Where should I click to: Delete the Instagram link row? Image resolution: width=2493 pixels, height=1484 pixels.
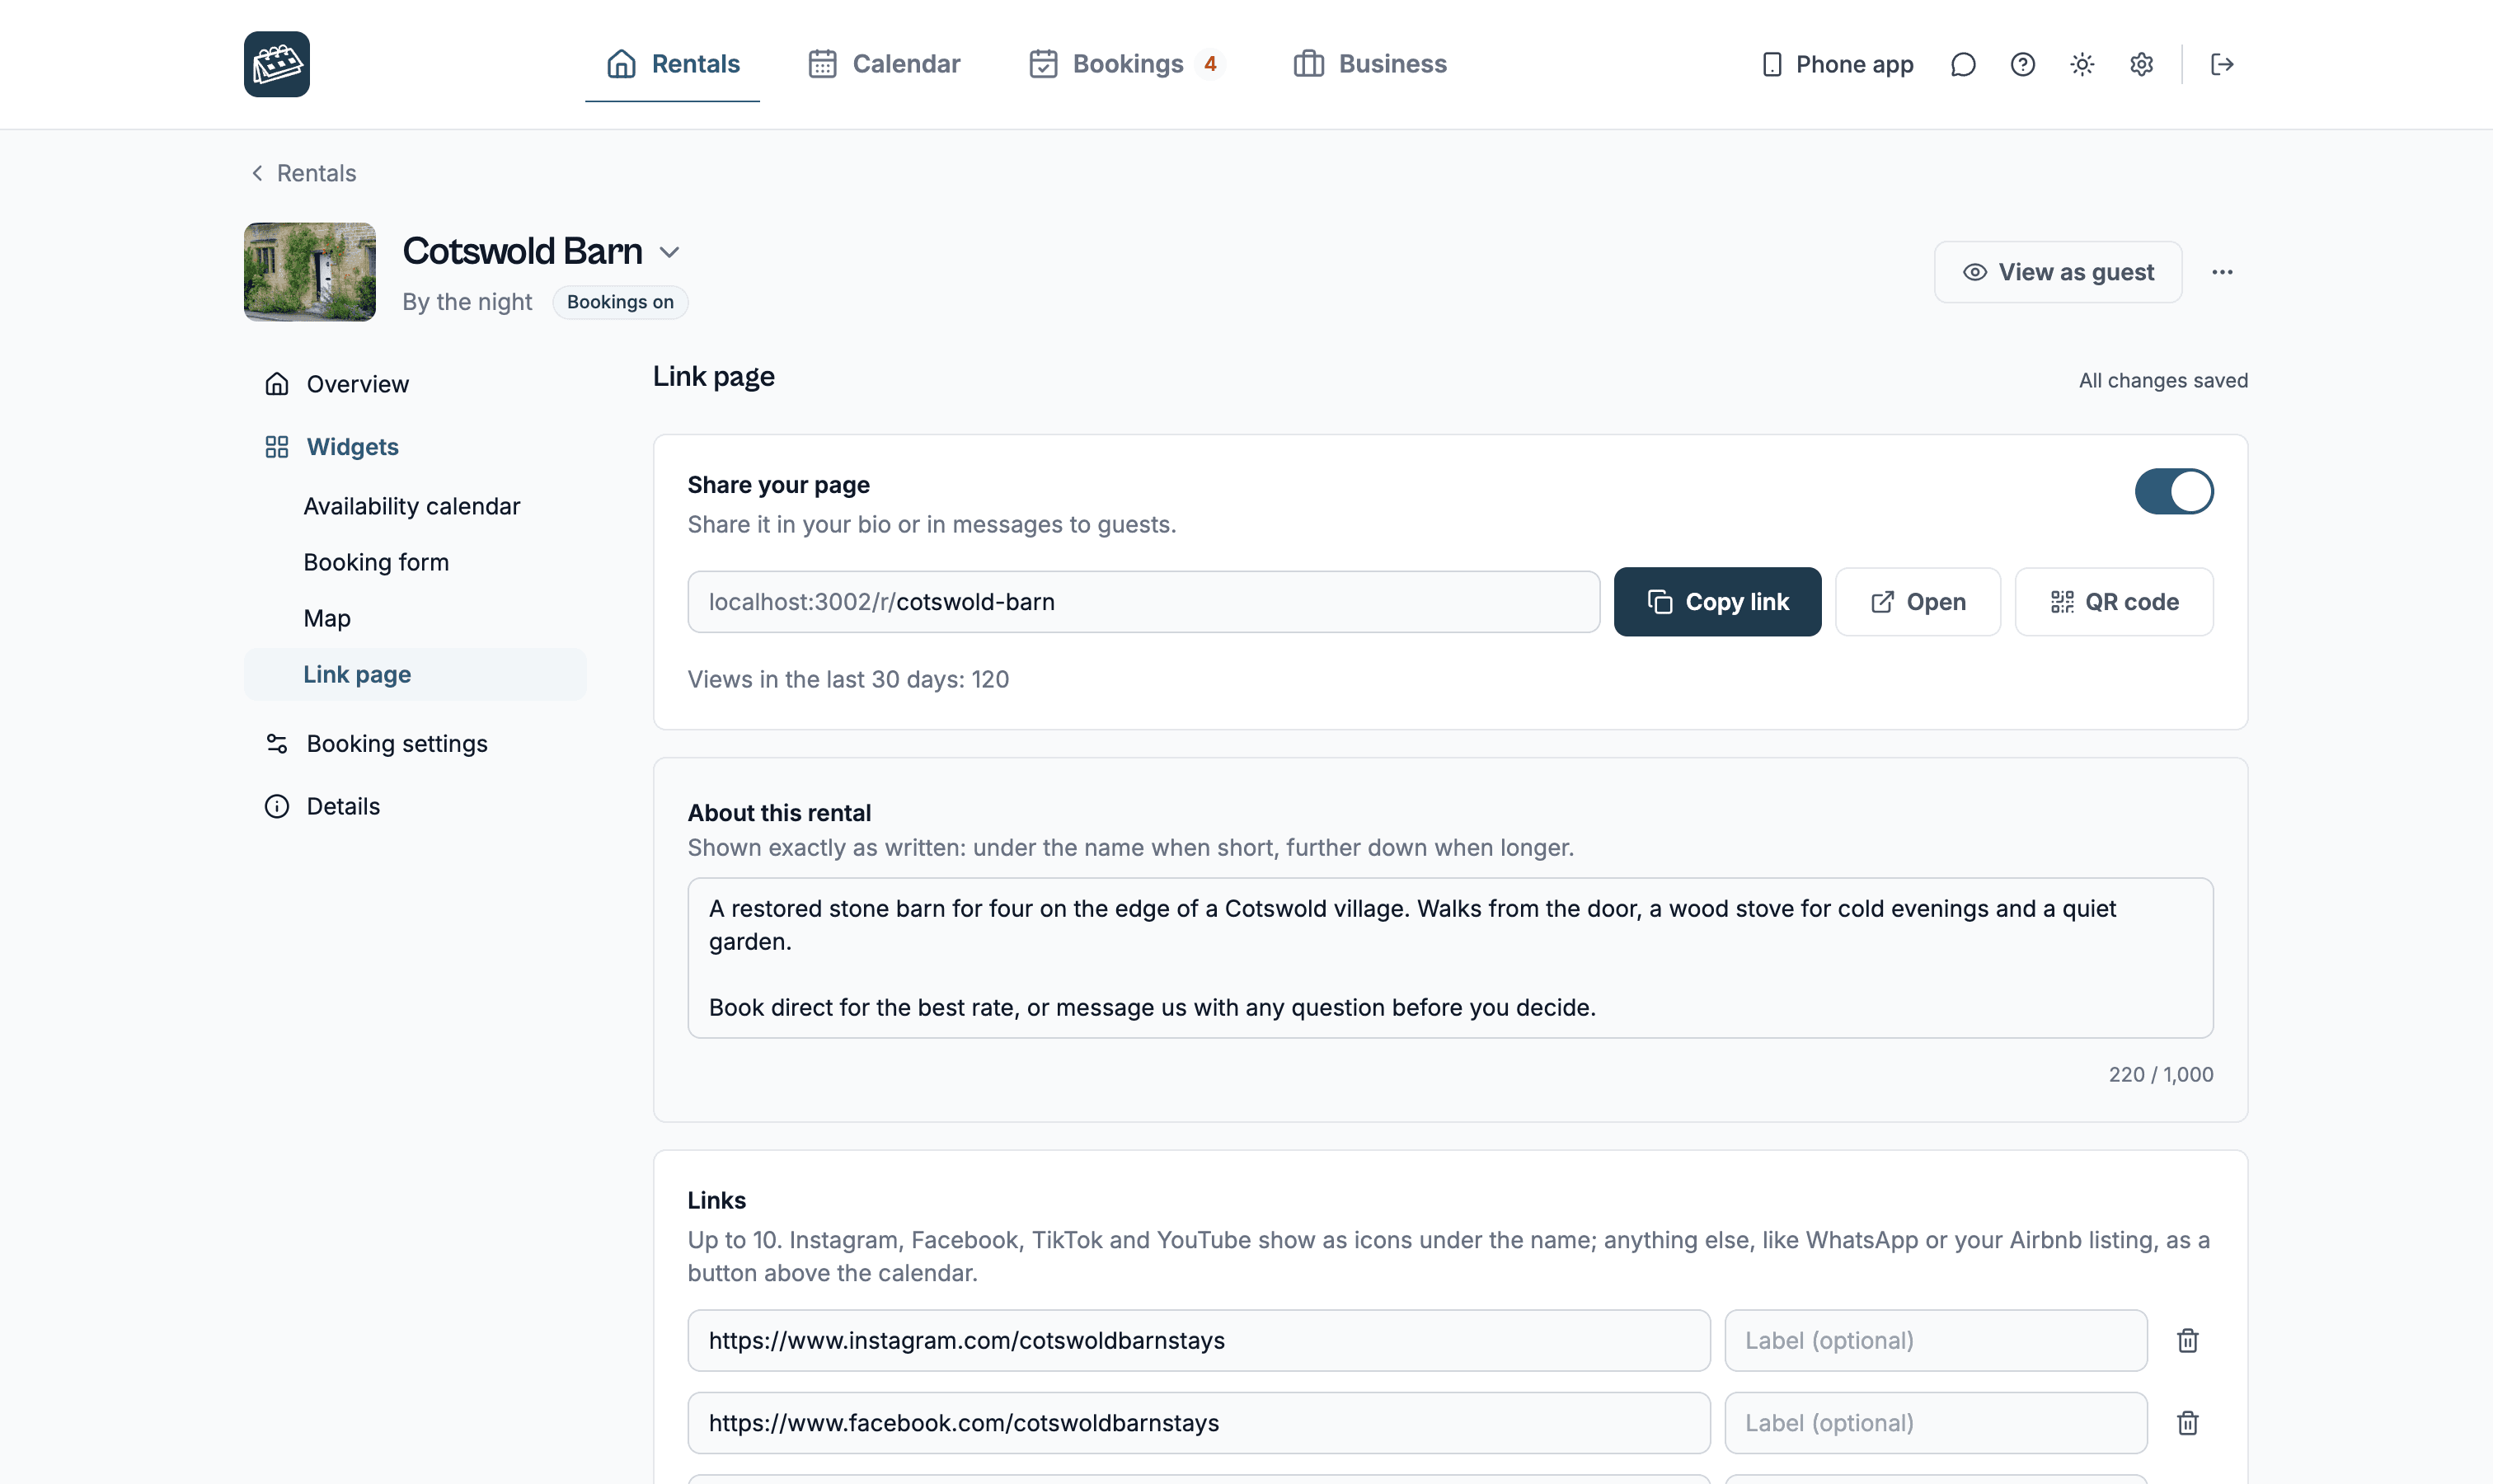pos(2187,1340)
